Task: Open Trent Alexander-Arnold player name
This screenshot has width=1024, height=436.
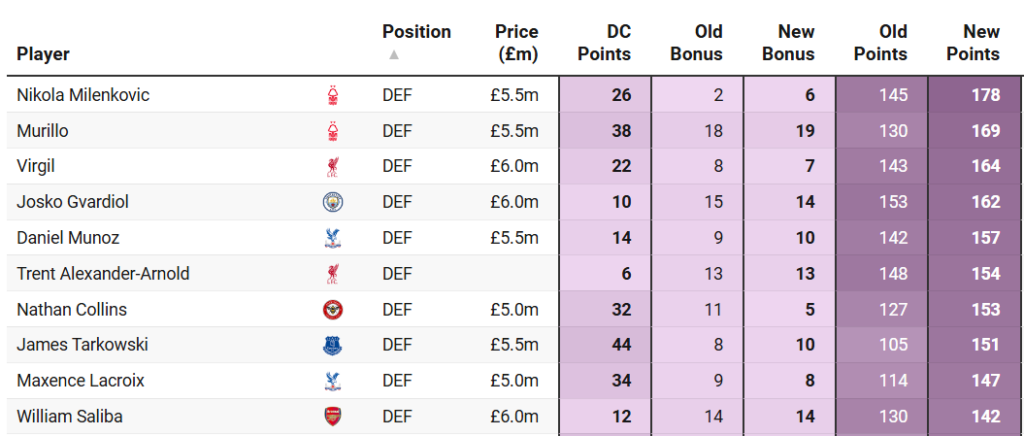Action: coord(103,274)
